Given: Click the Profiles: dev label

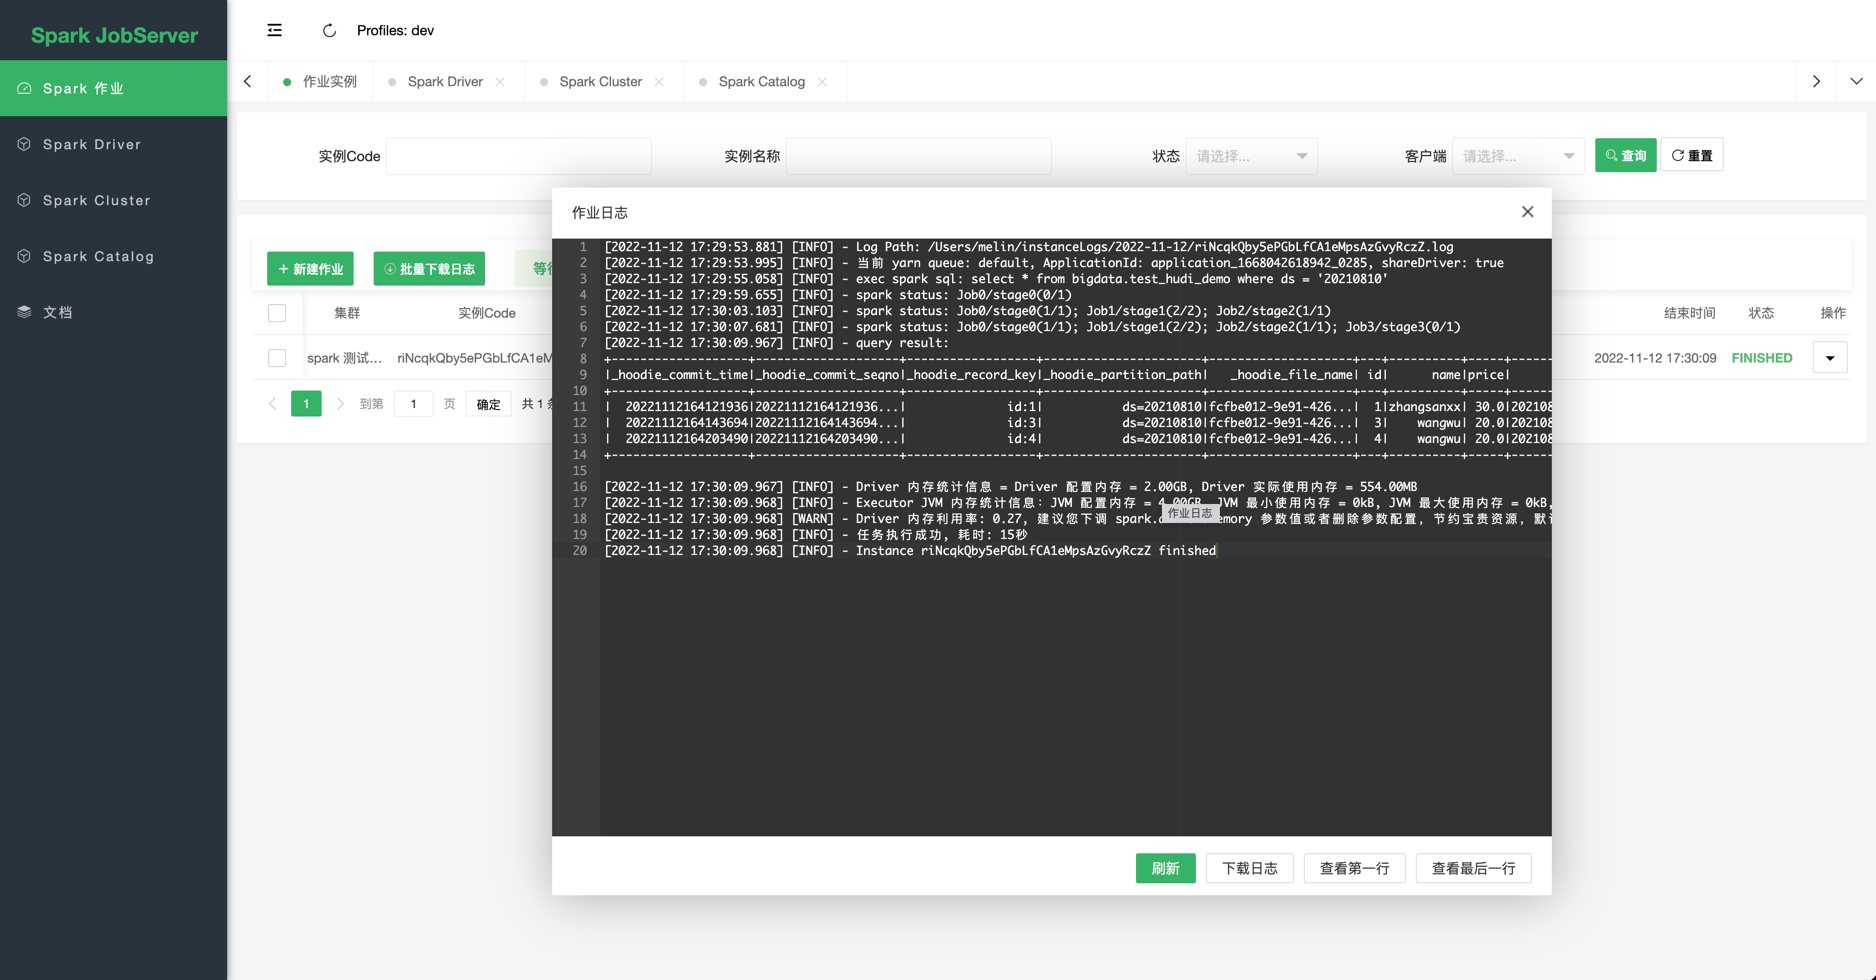Looking at the screenshot, I should (x=395, y=30).
